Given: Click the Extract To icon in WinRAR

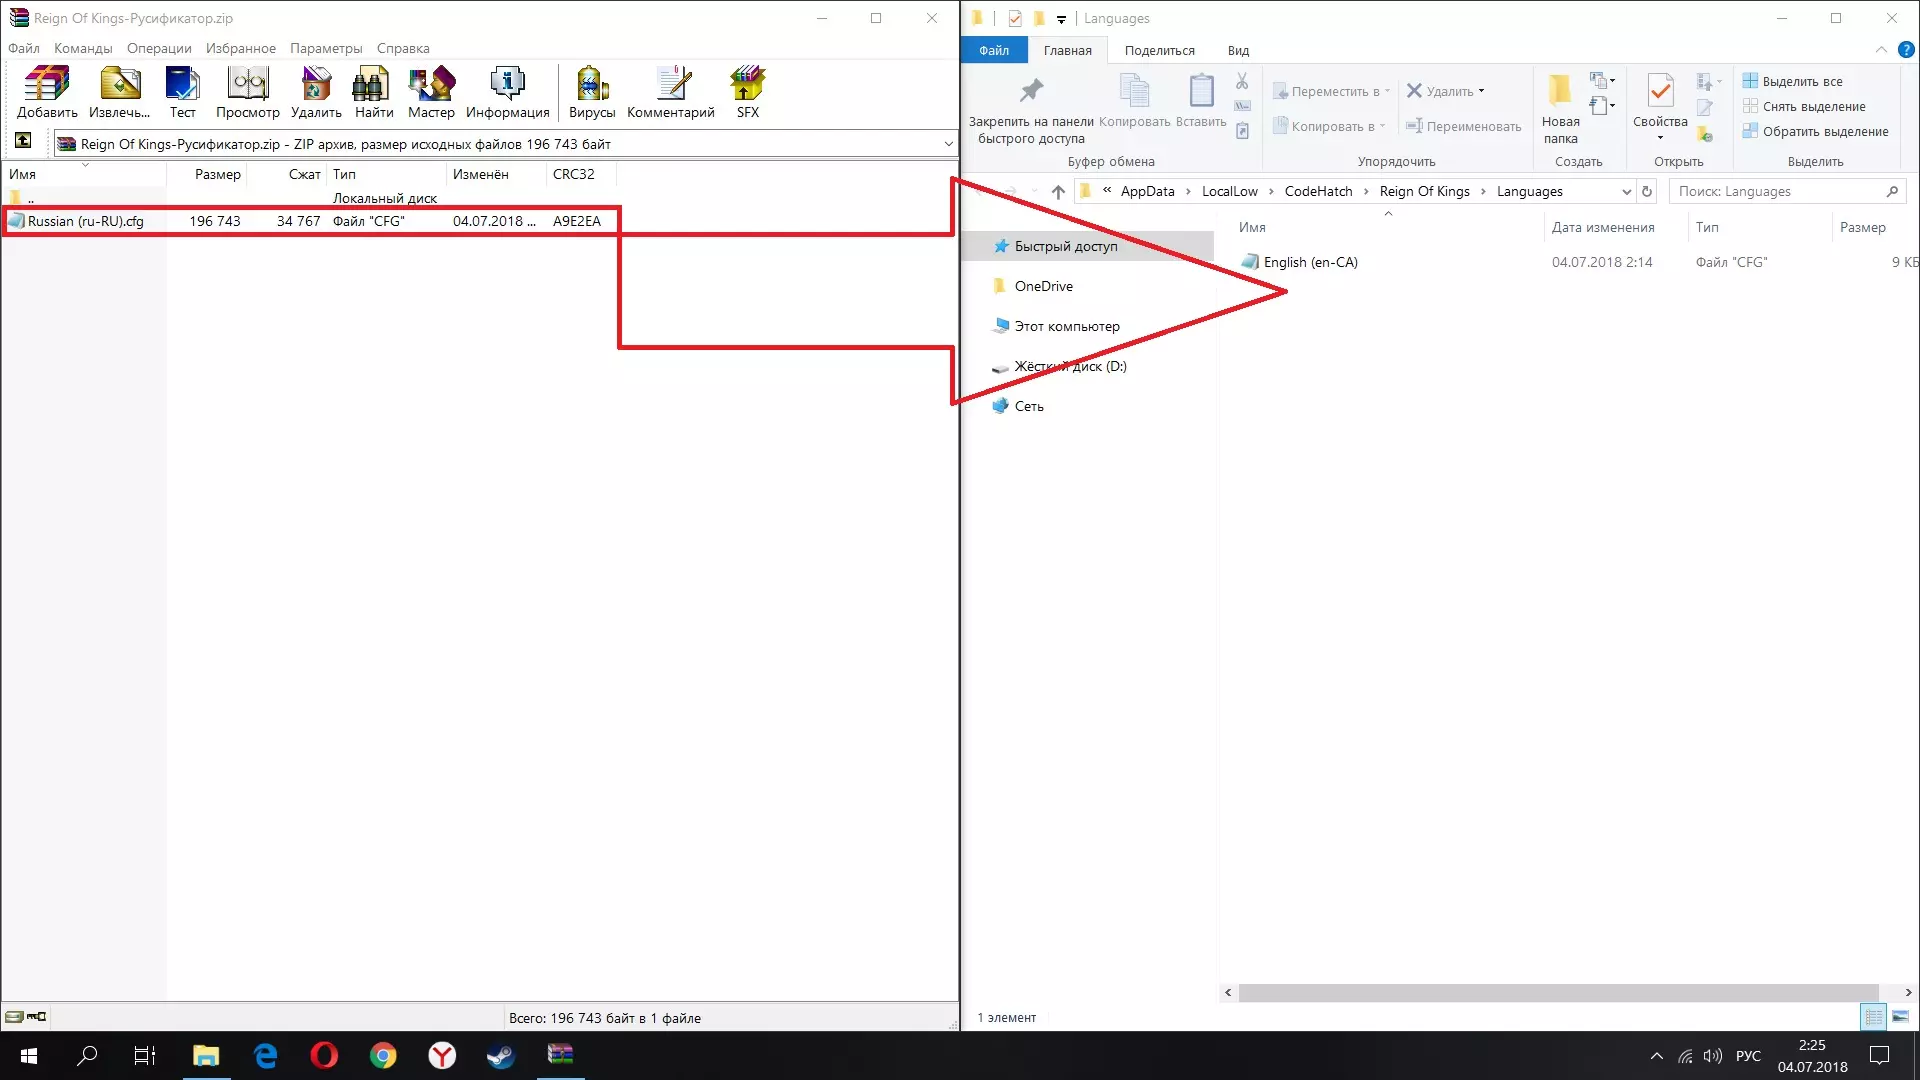Looking at the screenshot, I should pos(119,86).
